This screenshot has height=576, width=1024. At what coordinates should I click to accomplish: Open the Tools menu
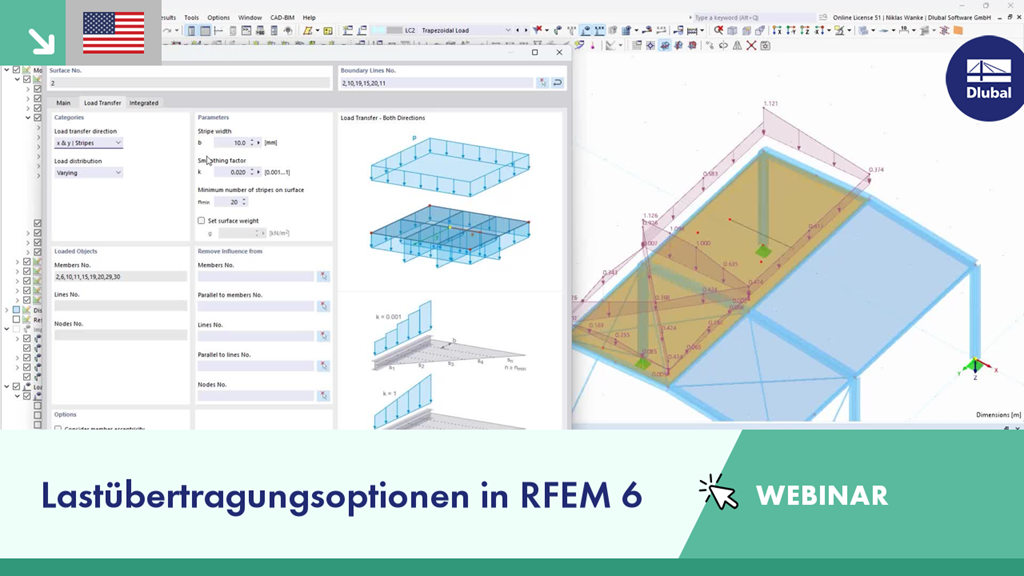pos(191,18)
